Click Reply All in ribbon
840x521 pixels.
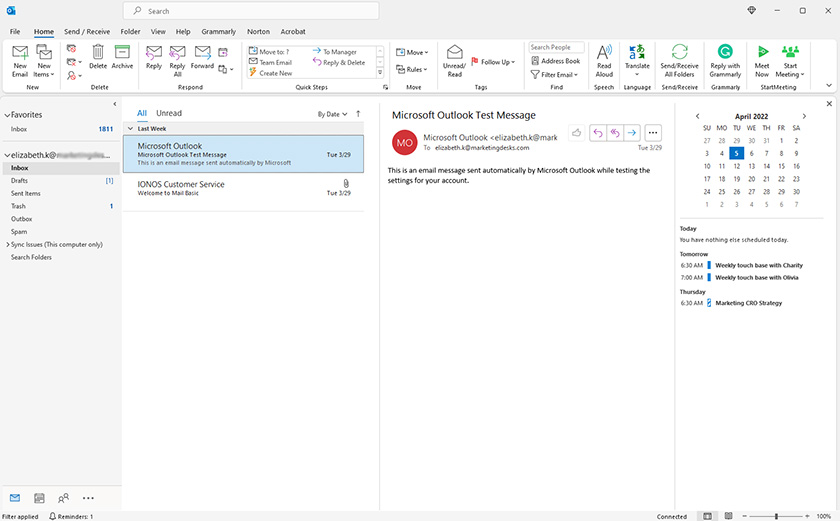pos(177,61)
